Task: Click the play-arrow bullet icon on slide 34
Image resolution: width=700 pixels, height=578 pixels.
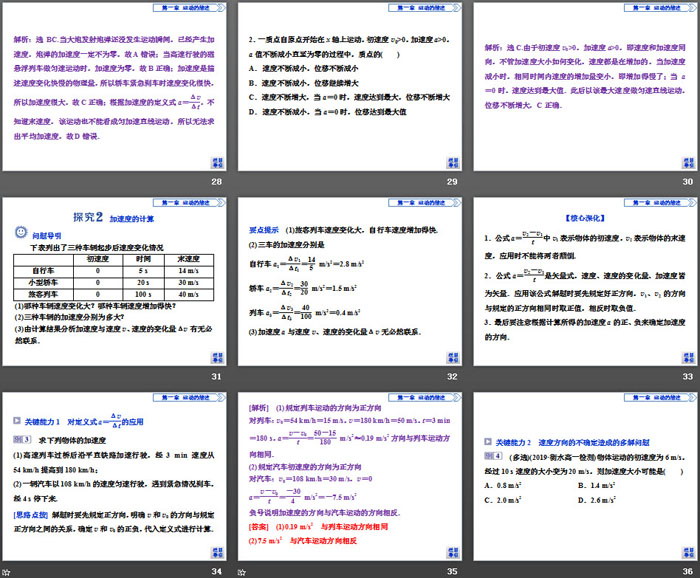Action: coord(17,420)
